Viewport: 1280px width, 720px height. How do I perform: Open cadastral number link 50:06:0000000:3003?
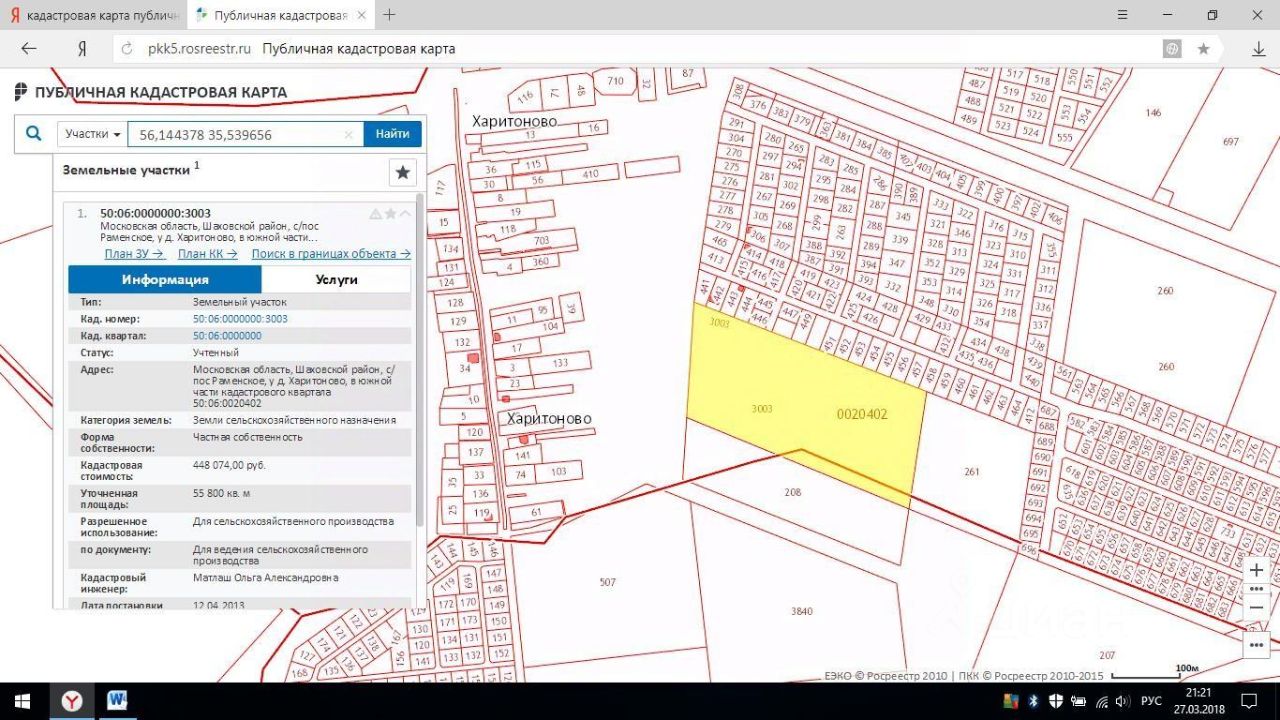[x=240, y=319]
